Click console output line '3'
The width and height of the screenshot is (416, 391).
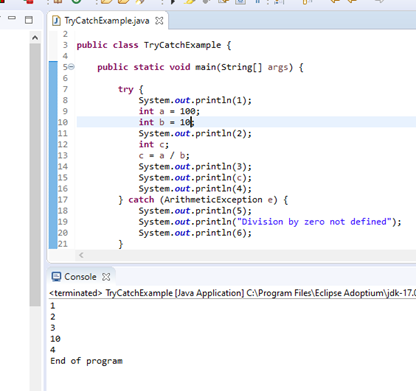53,328
